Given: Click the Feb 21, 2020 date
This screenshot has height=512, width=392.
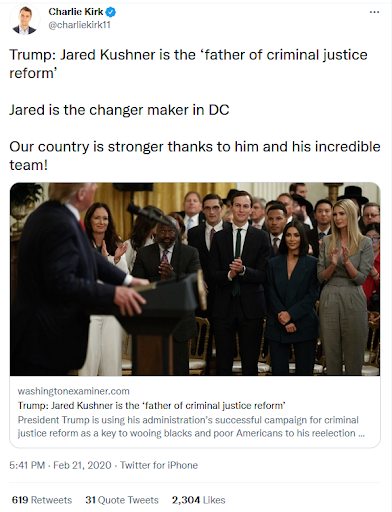Looking at the screenshot, I should [82, 465].
